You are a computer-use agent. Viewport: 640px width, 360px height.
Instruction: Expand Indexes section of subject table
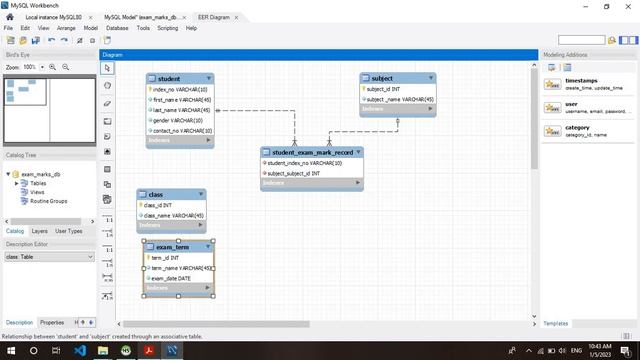[430, 109]
